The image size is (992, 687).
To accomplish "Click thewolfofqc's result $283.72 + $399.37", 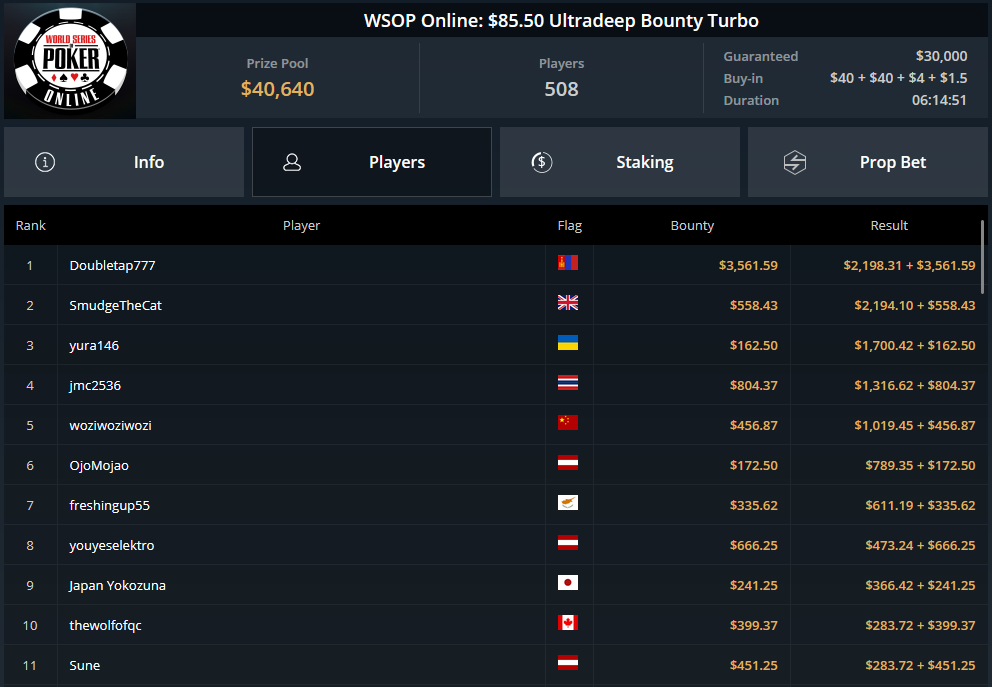I will pyautogui.click(x=921, y=626).
